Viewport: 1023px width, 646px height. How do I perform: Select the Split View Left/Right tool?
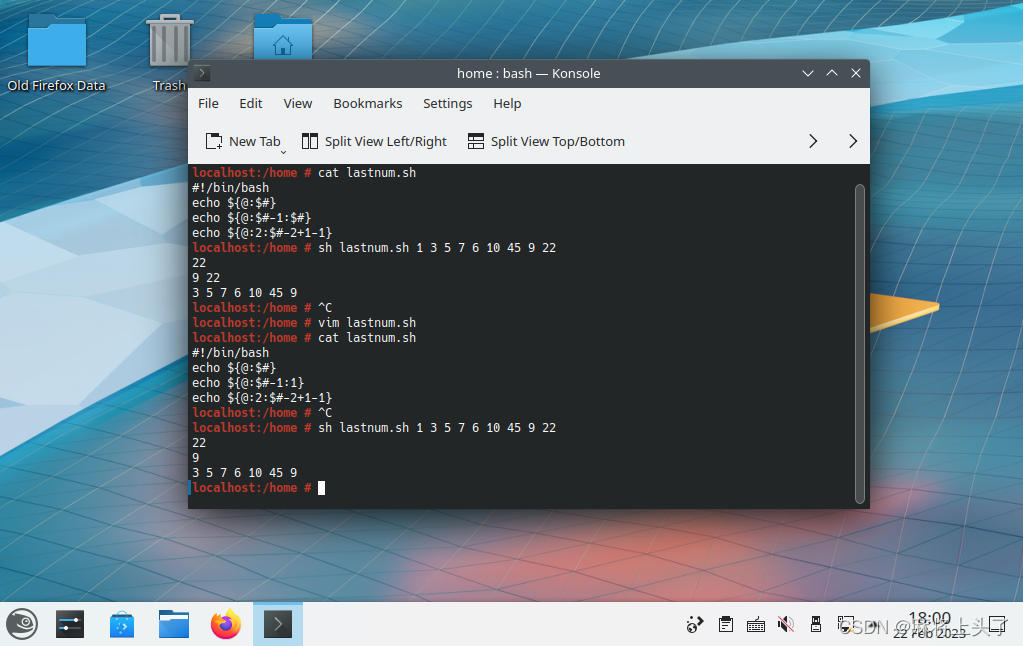(x=375, y=141)
